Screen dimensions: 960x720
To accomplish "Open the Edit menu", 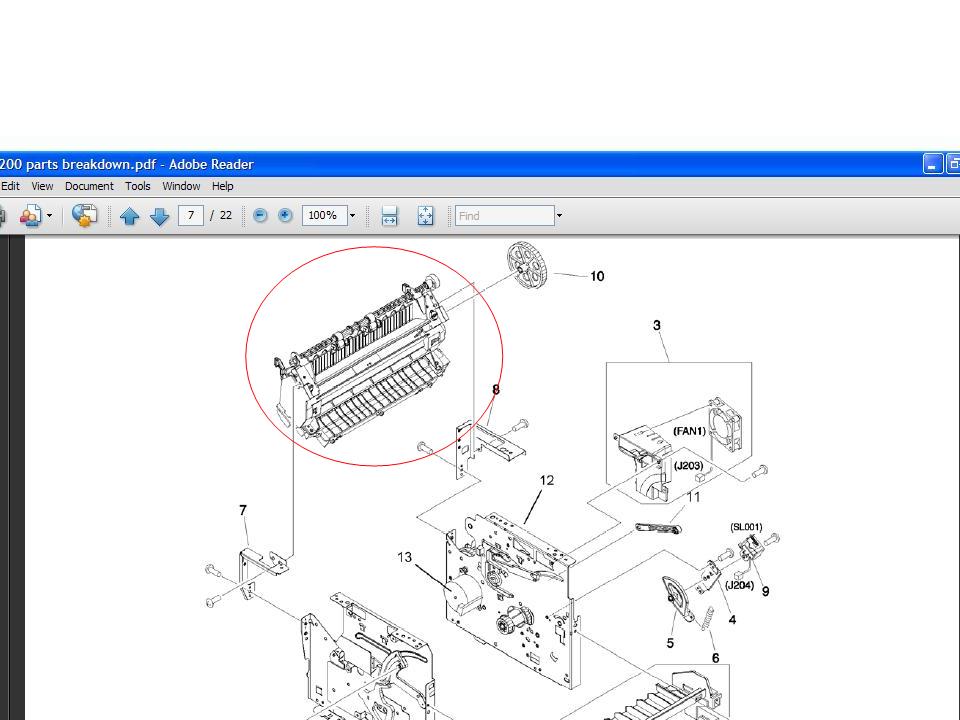I will coord(10,186).
